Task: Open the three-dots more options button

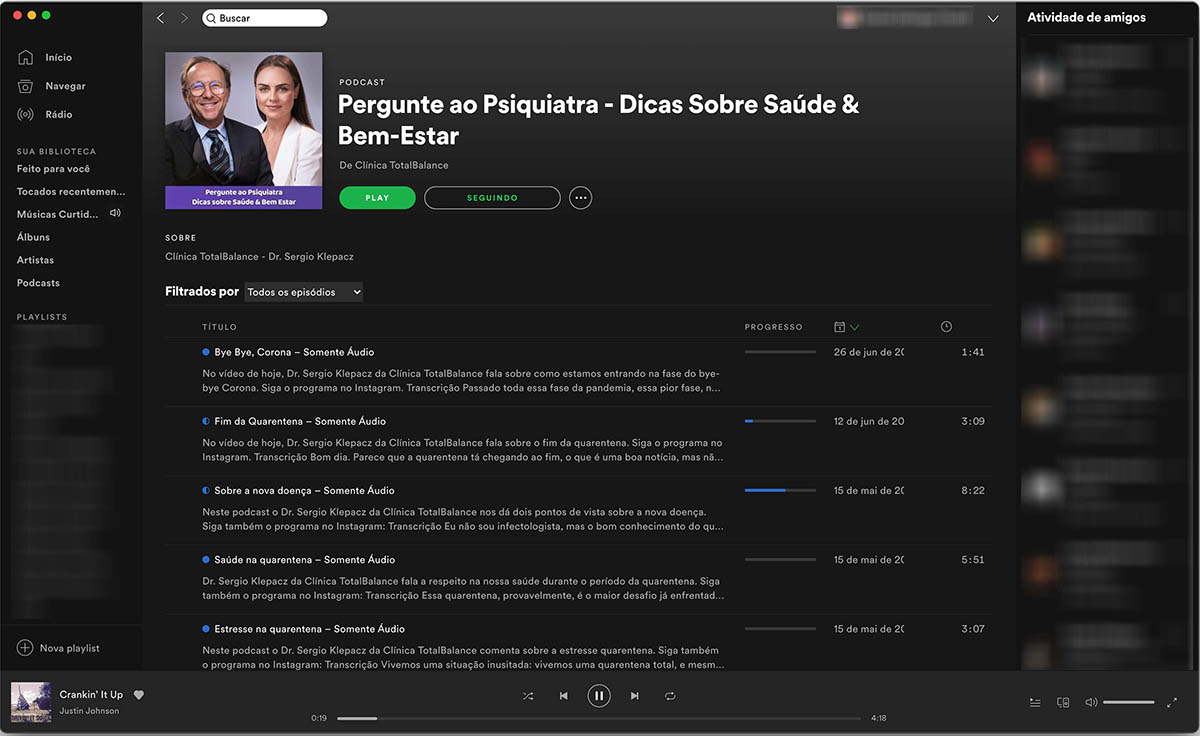Action: point(580,198)
